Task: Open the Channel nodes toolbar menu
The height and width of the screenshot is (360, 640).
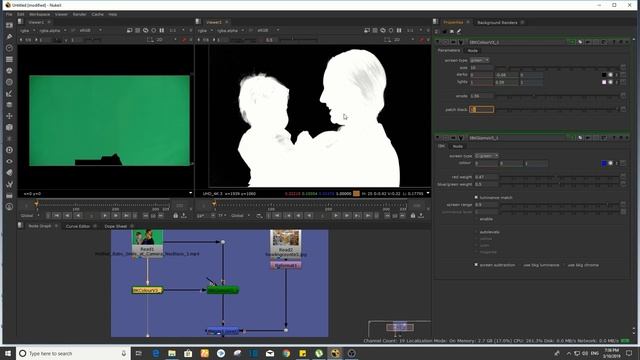Action: click(9, 59)
